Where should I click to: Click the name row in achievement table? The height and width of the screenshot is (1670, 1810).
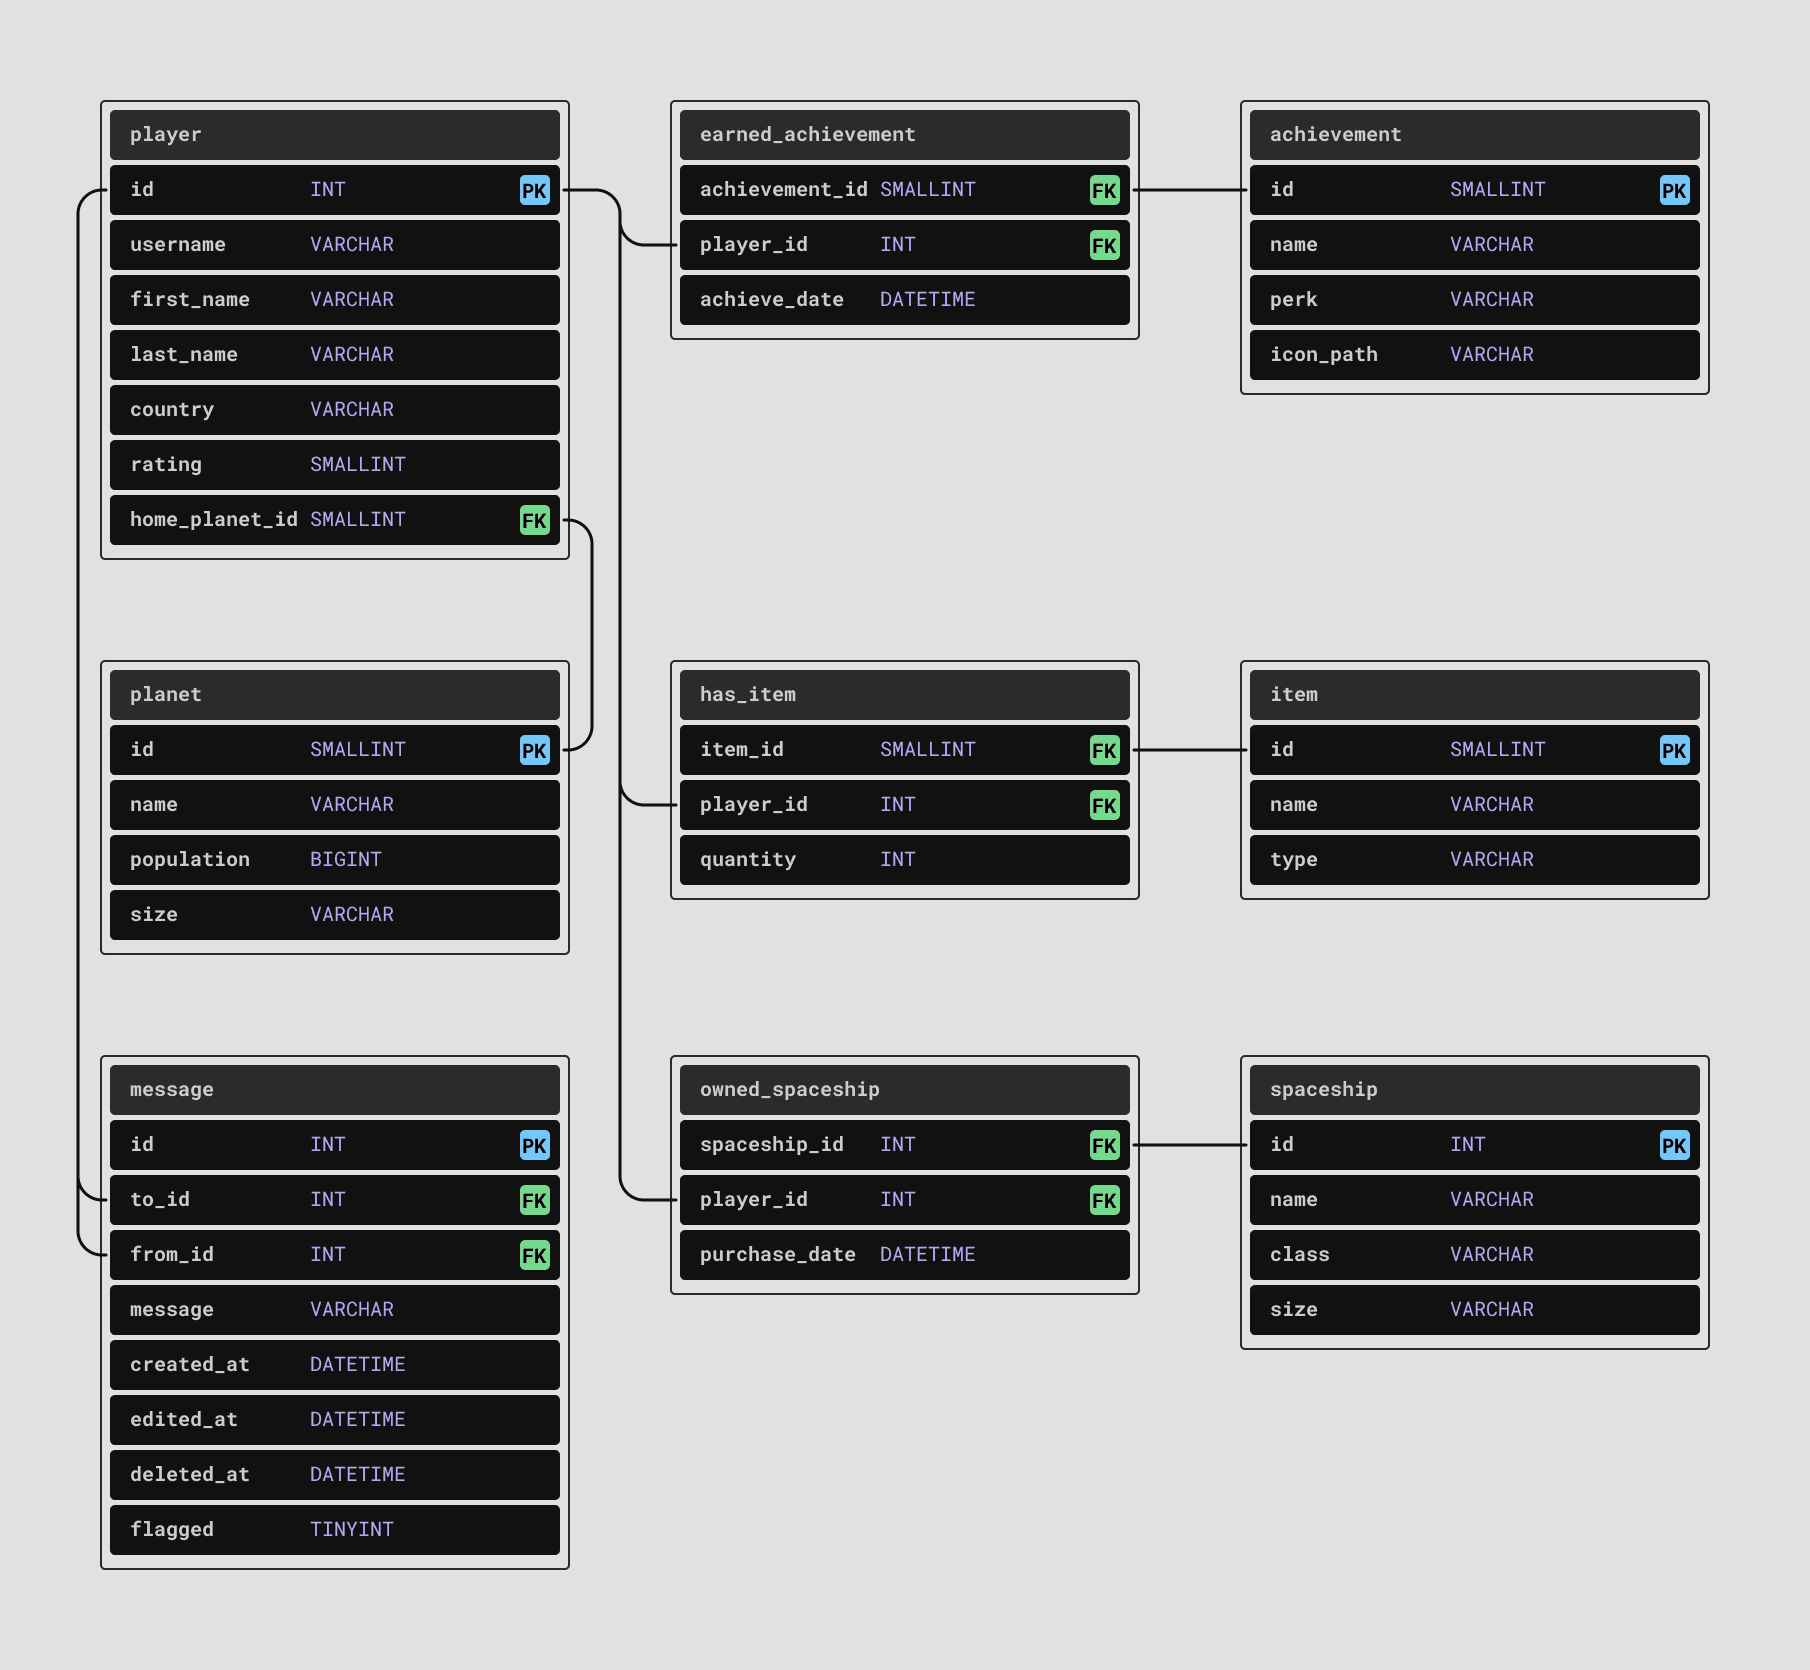pyautogui.click(x=1475, y=245)
